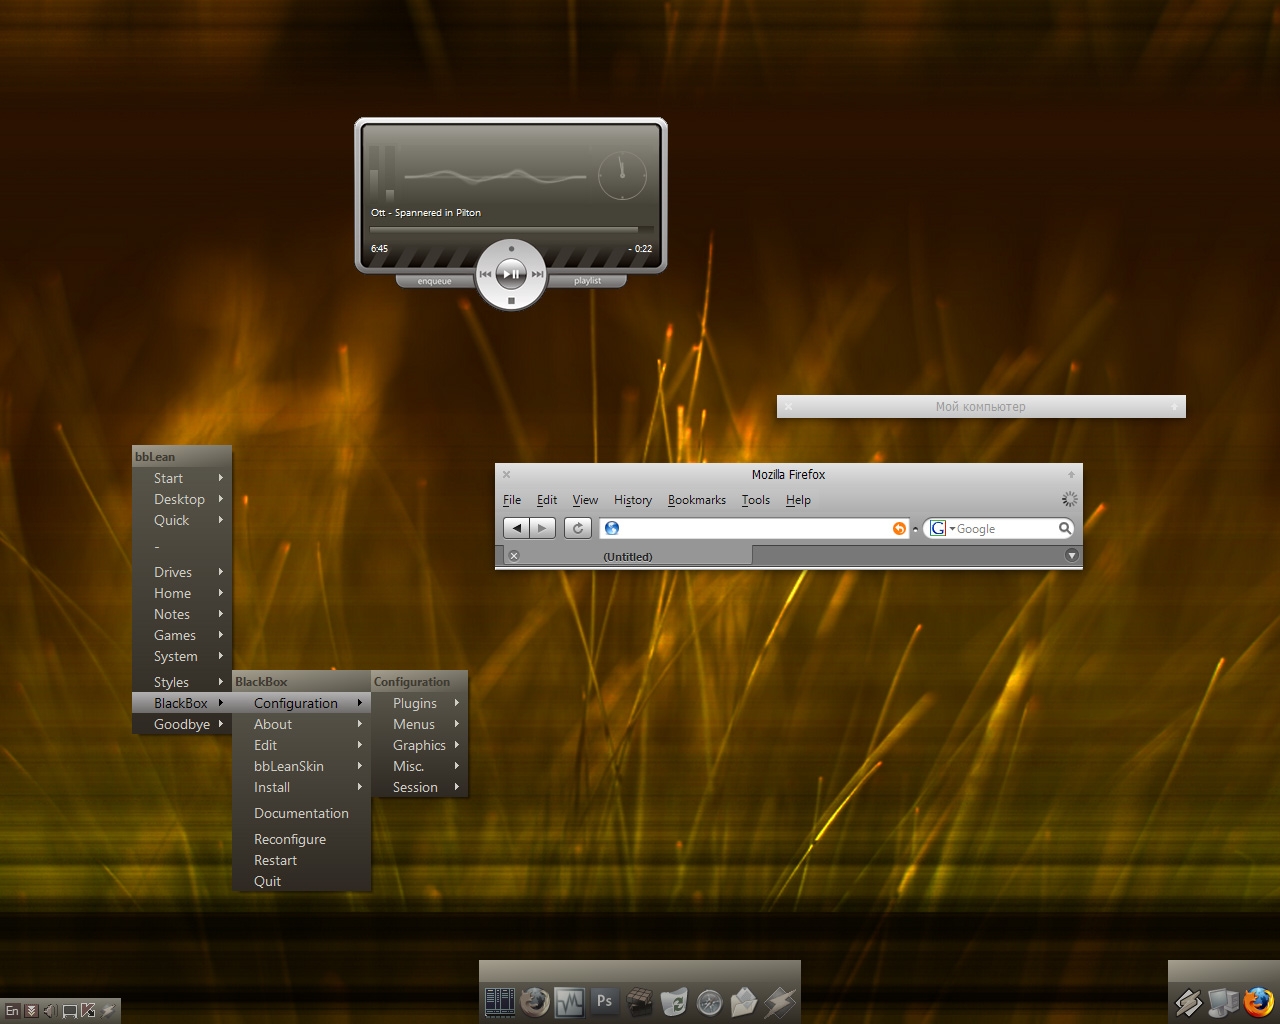Toggle play/pause in the music player

[x=511, y=273]
